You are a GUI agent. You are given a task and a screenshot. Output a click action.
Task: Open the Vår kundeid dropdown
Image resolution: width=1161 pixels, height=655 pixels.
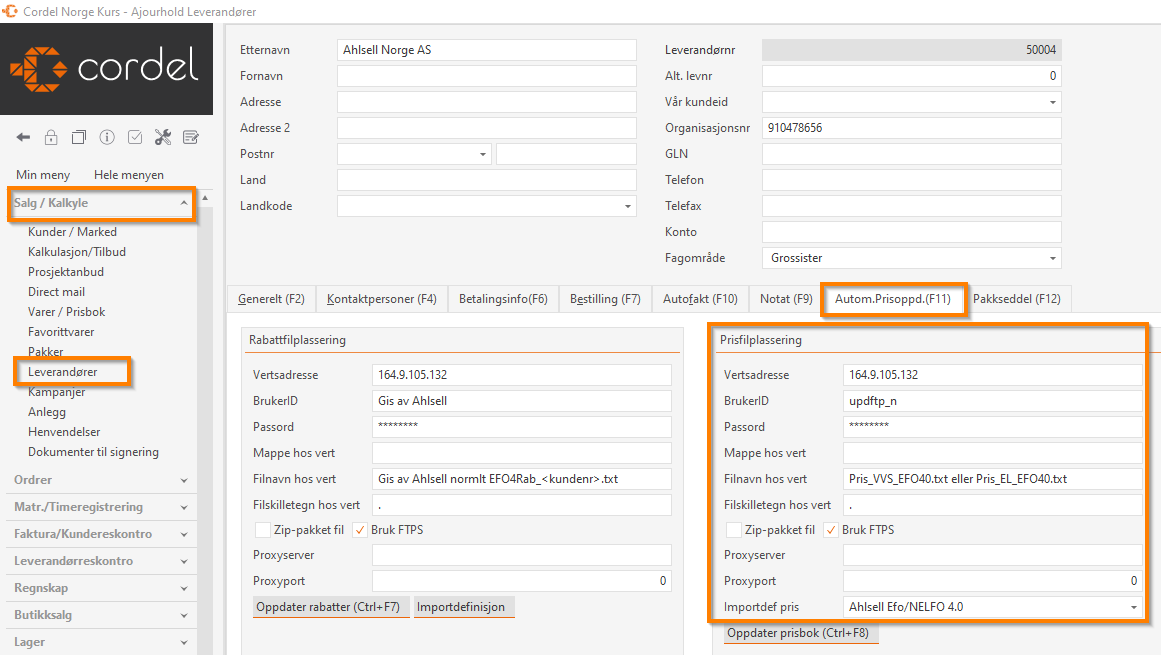click(x=1053, y=102)
